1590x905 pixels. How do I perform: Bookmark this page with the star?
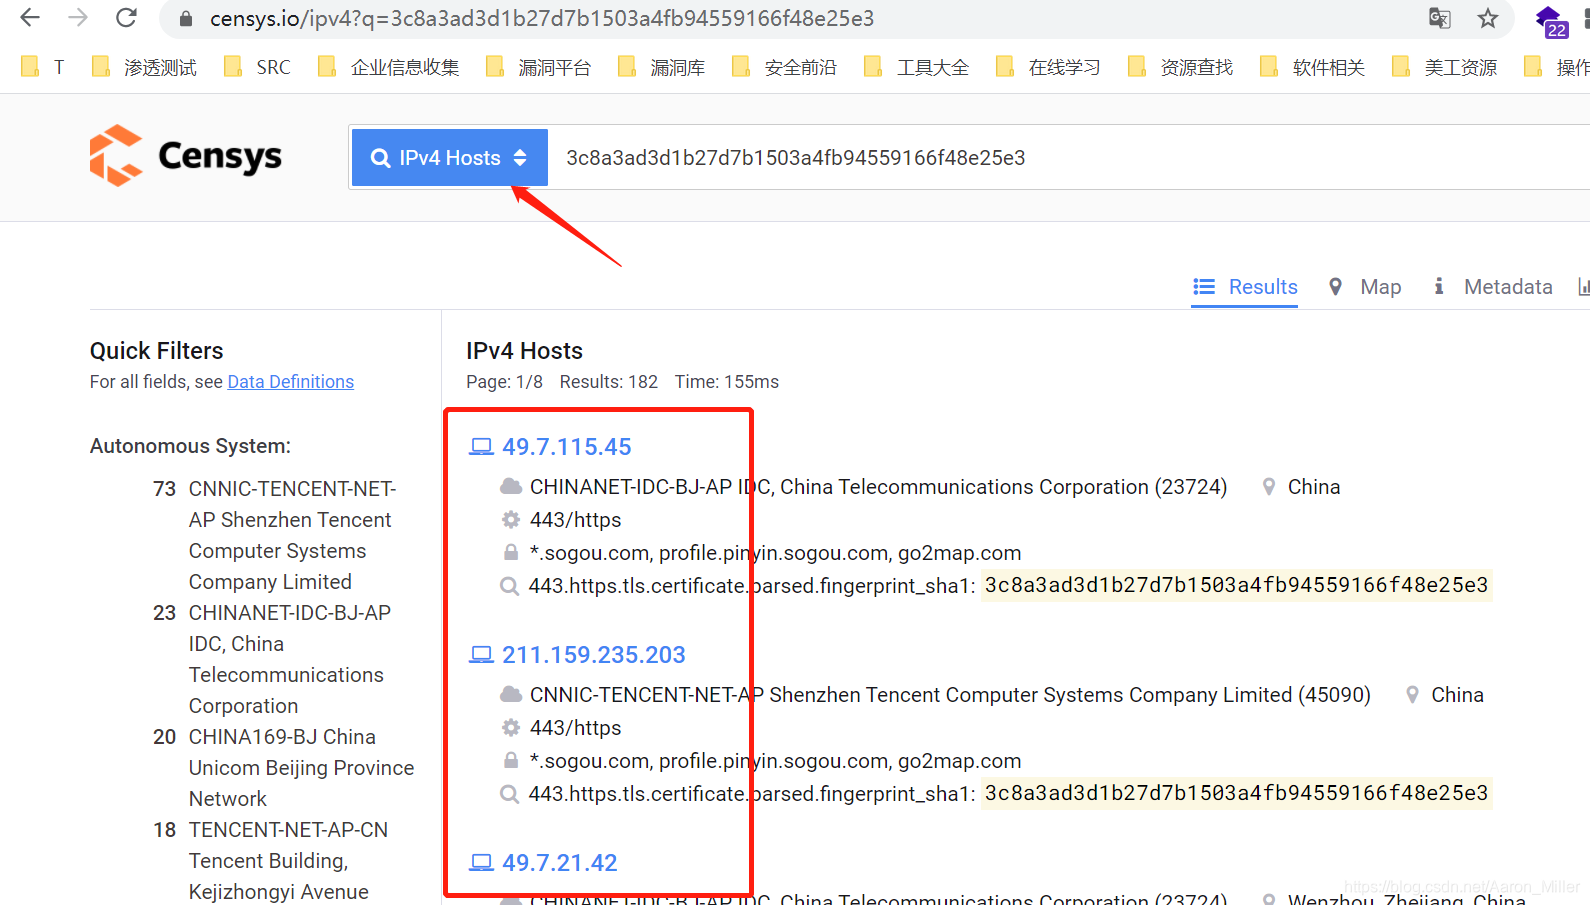pyautogui.click(x=1488, y=18)
